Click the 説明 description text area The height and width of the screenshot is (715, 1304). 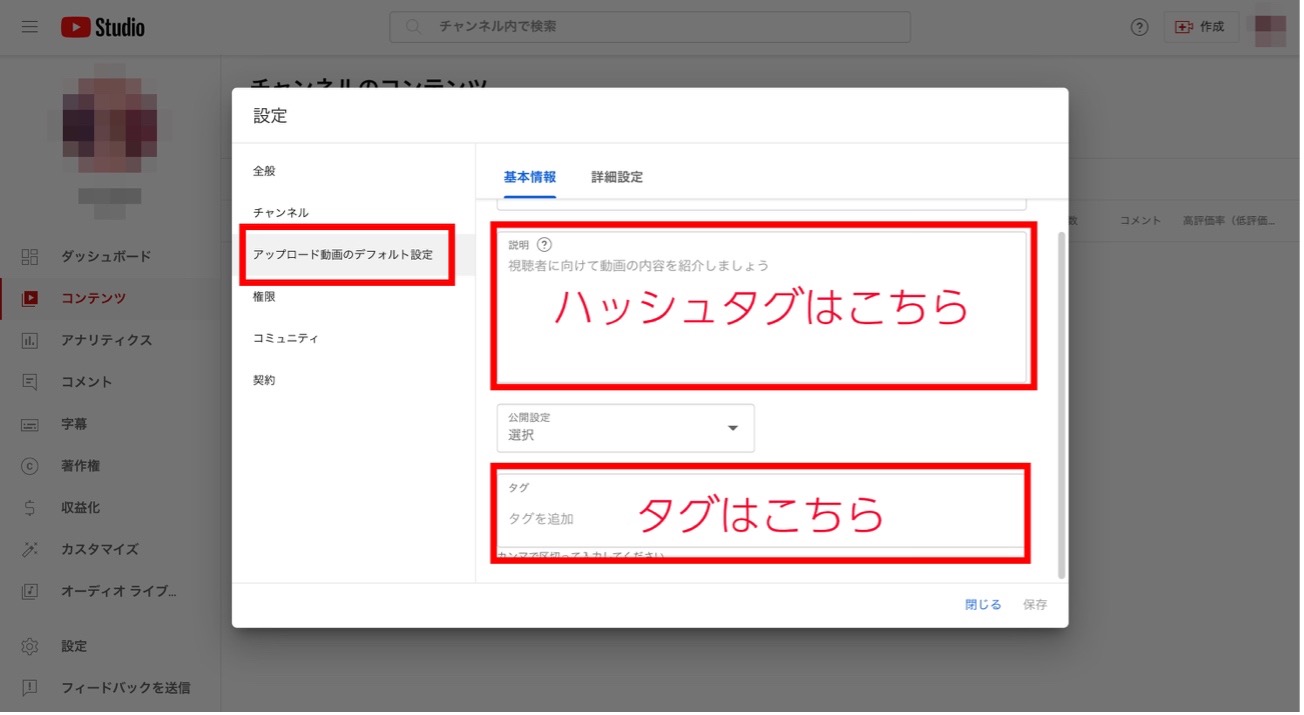tap(762, 307)
